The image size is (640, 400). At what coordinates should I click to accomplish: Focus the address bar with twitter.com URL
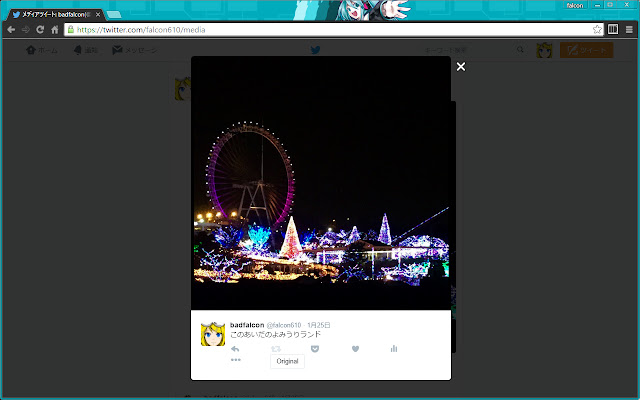[x=333, y=29]
